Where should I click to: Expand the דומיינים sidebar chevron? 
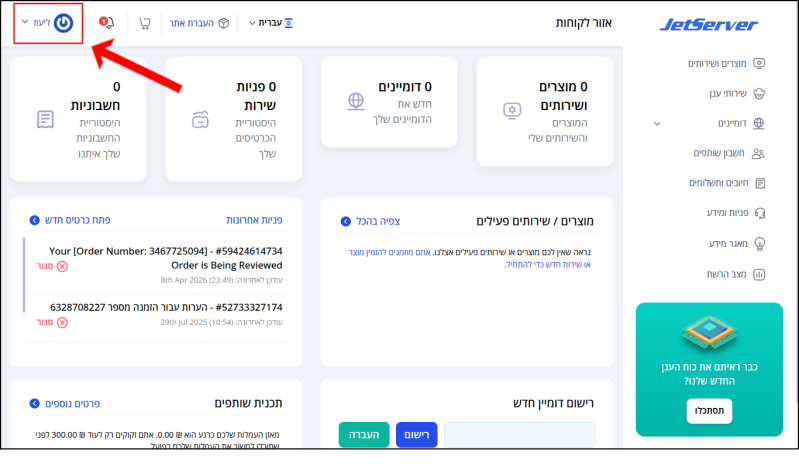[657, 123]
